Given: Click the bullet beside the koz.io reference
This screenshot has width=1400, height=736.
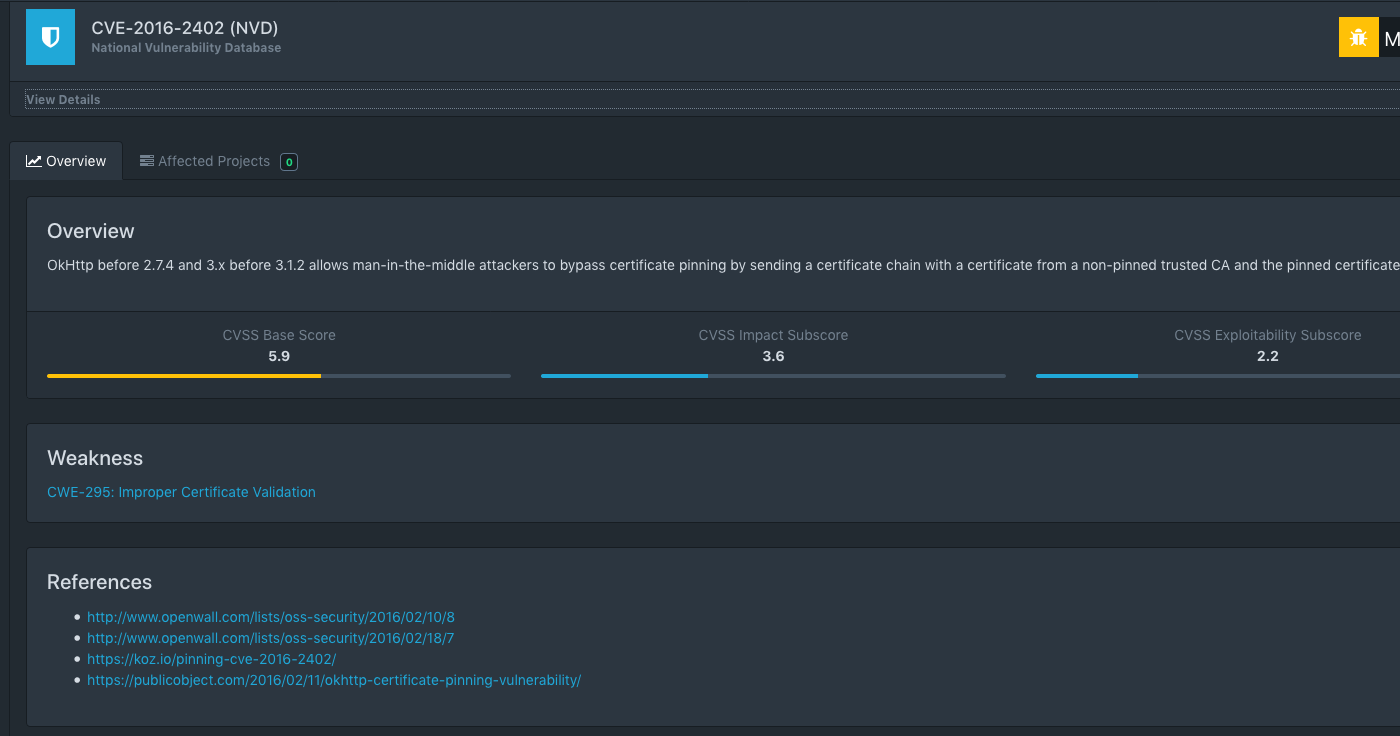Looking at the screenshot, I should coord(75,658).
